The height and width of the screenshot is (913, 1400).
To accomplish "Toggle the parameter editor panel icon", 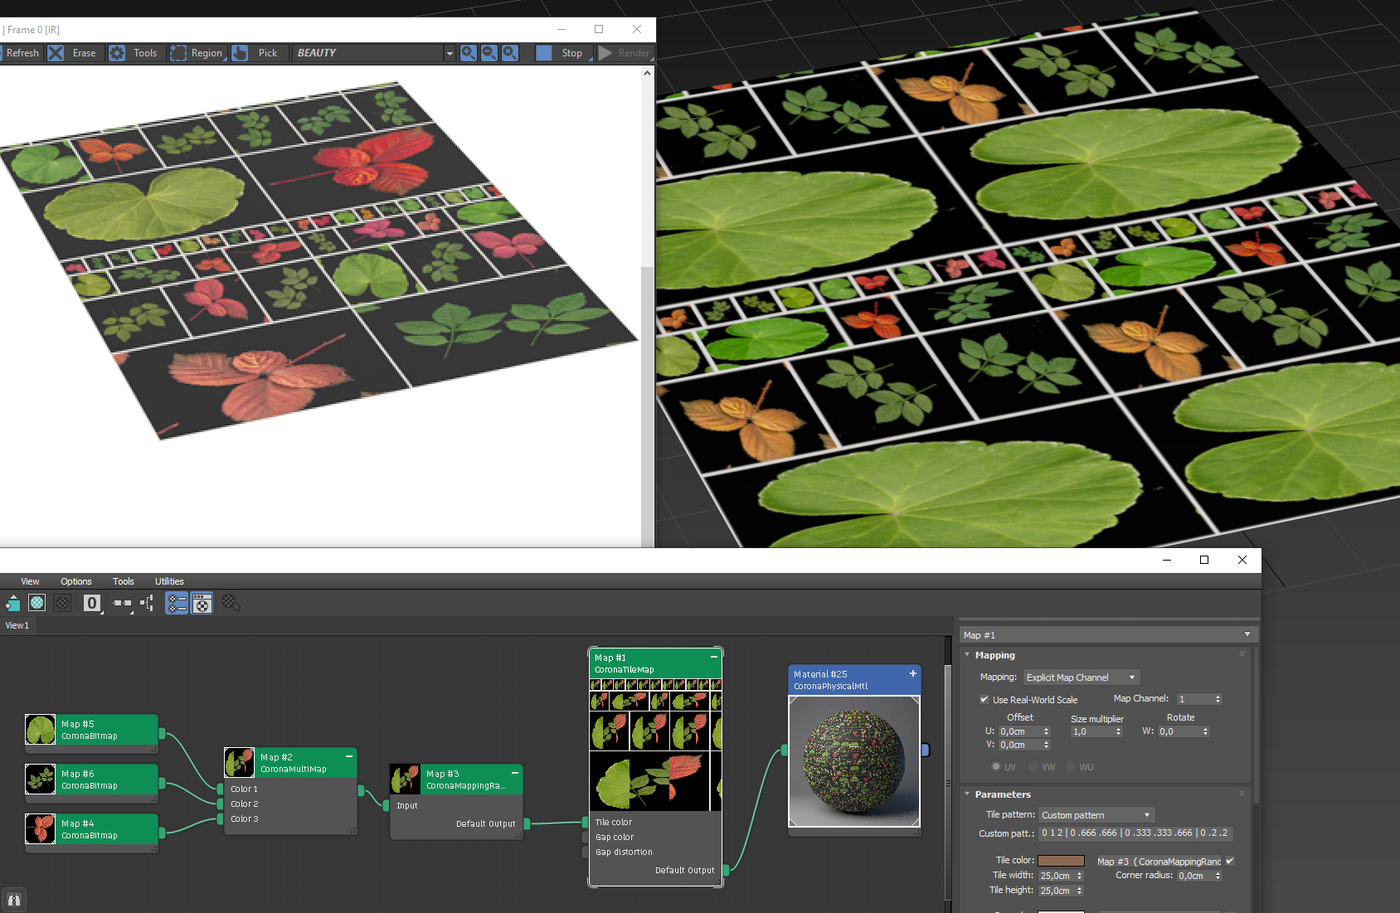I will click(202, 603).
